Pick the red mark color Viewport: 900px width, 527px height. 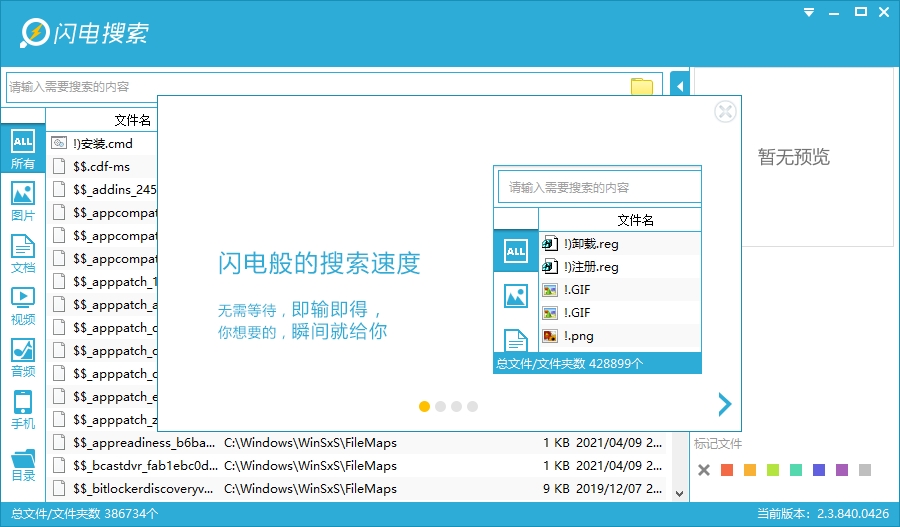click(x=727, y=470)
